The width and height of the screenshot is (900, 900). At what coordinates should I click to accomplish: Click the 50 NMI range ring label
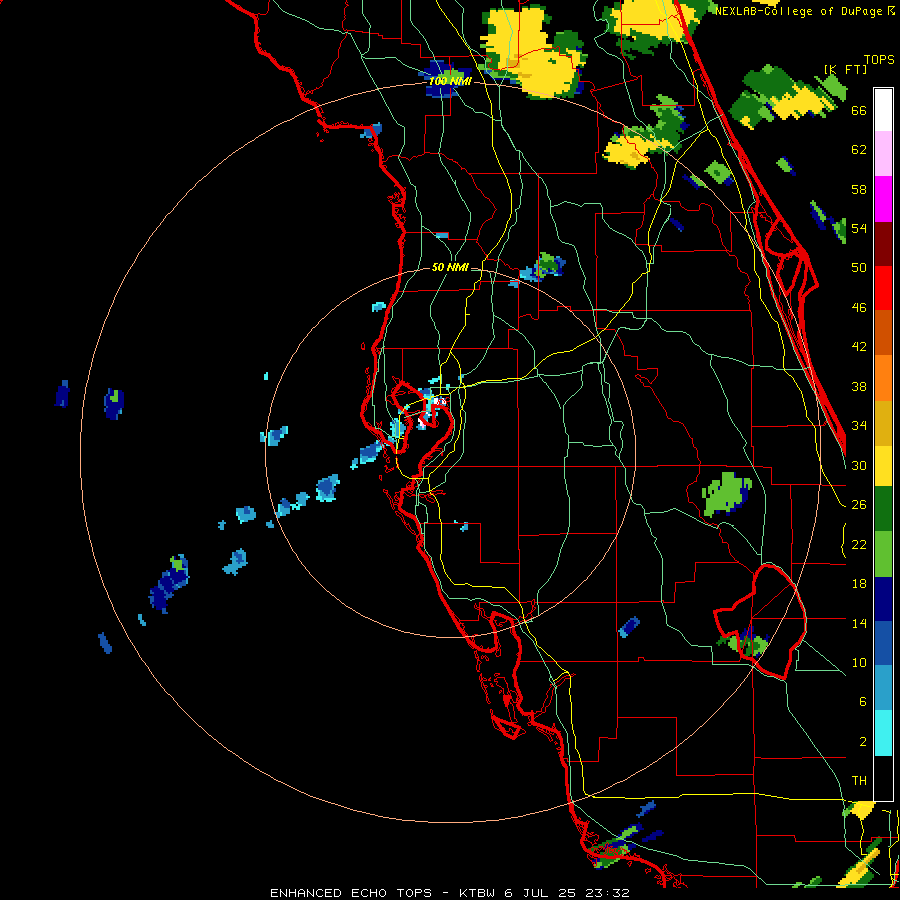450,267
